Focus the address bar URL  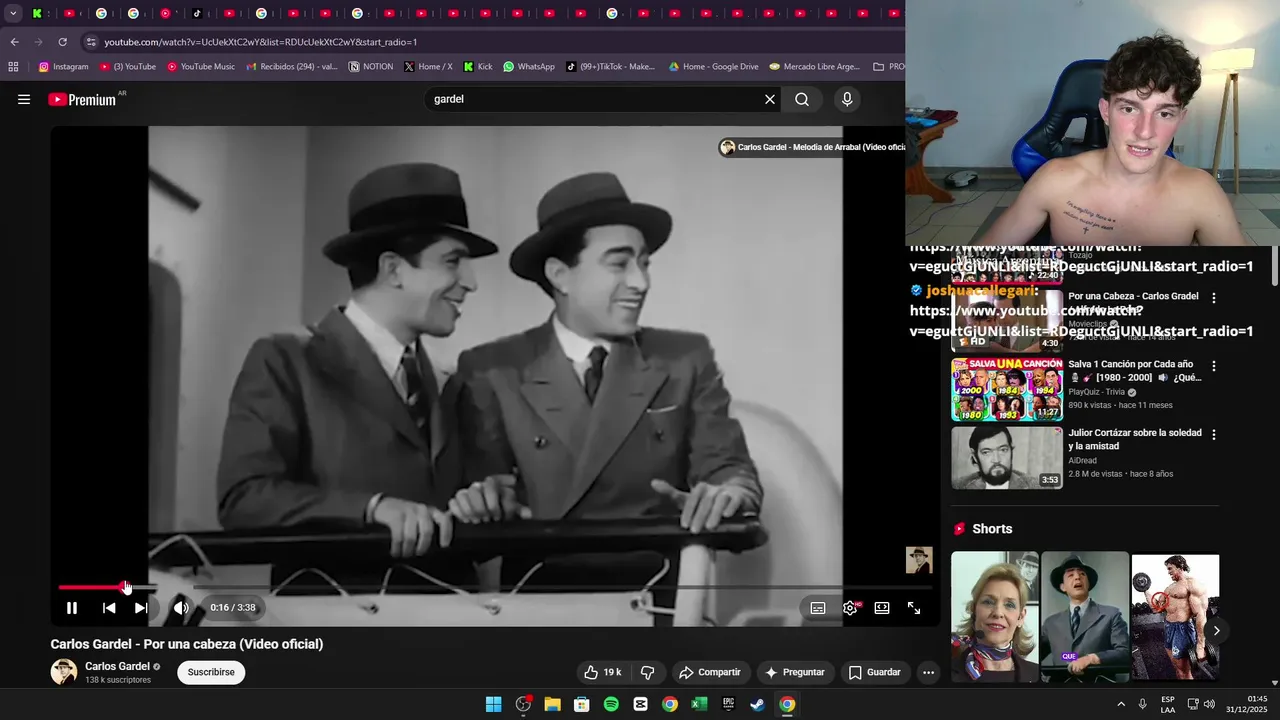[x=261, y=42]
